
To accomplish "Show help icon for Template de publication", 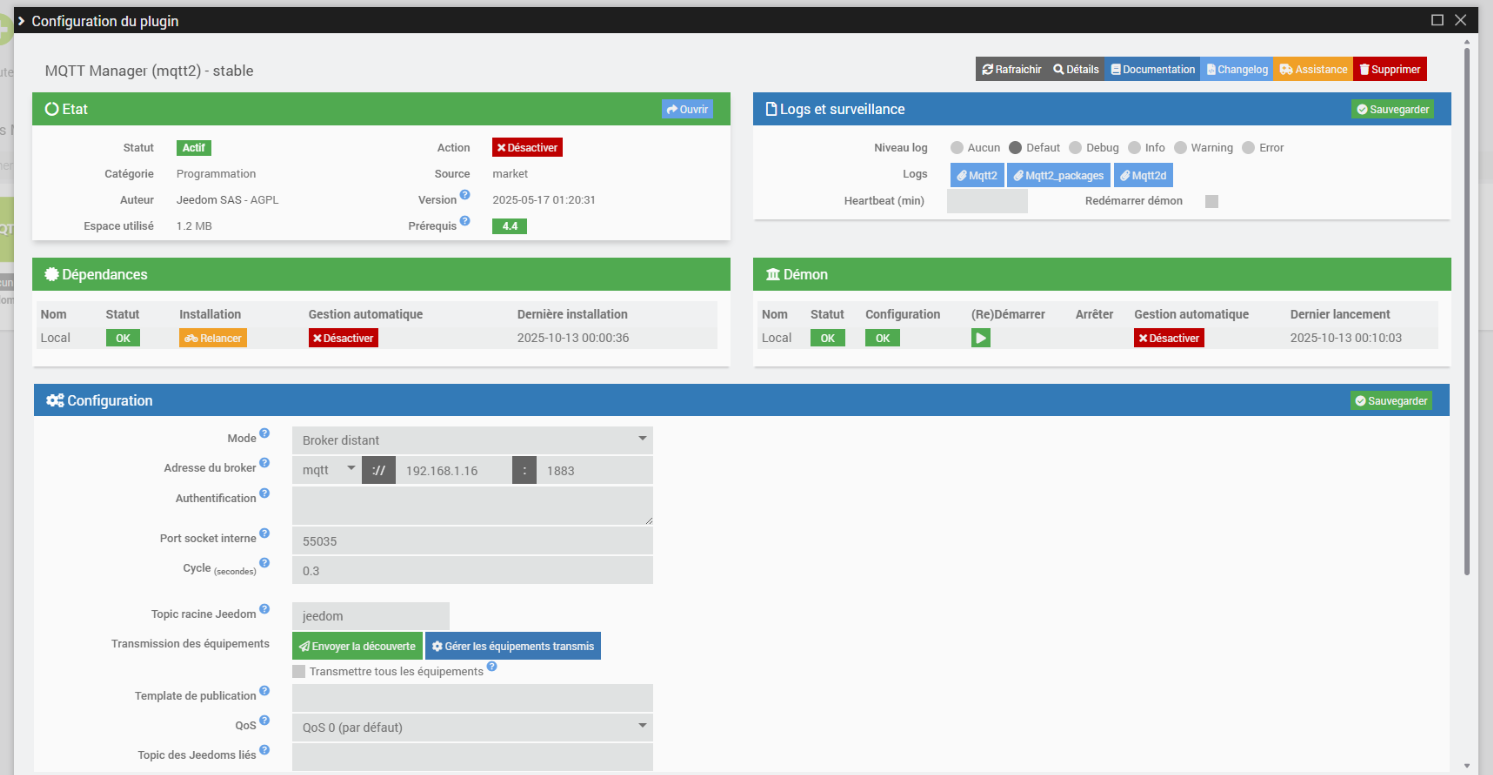I will (265, 691).
